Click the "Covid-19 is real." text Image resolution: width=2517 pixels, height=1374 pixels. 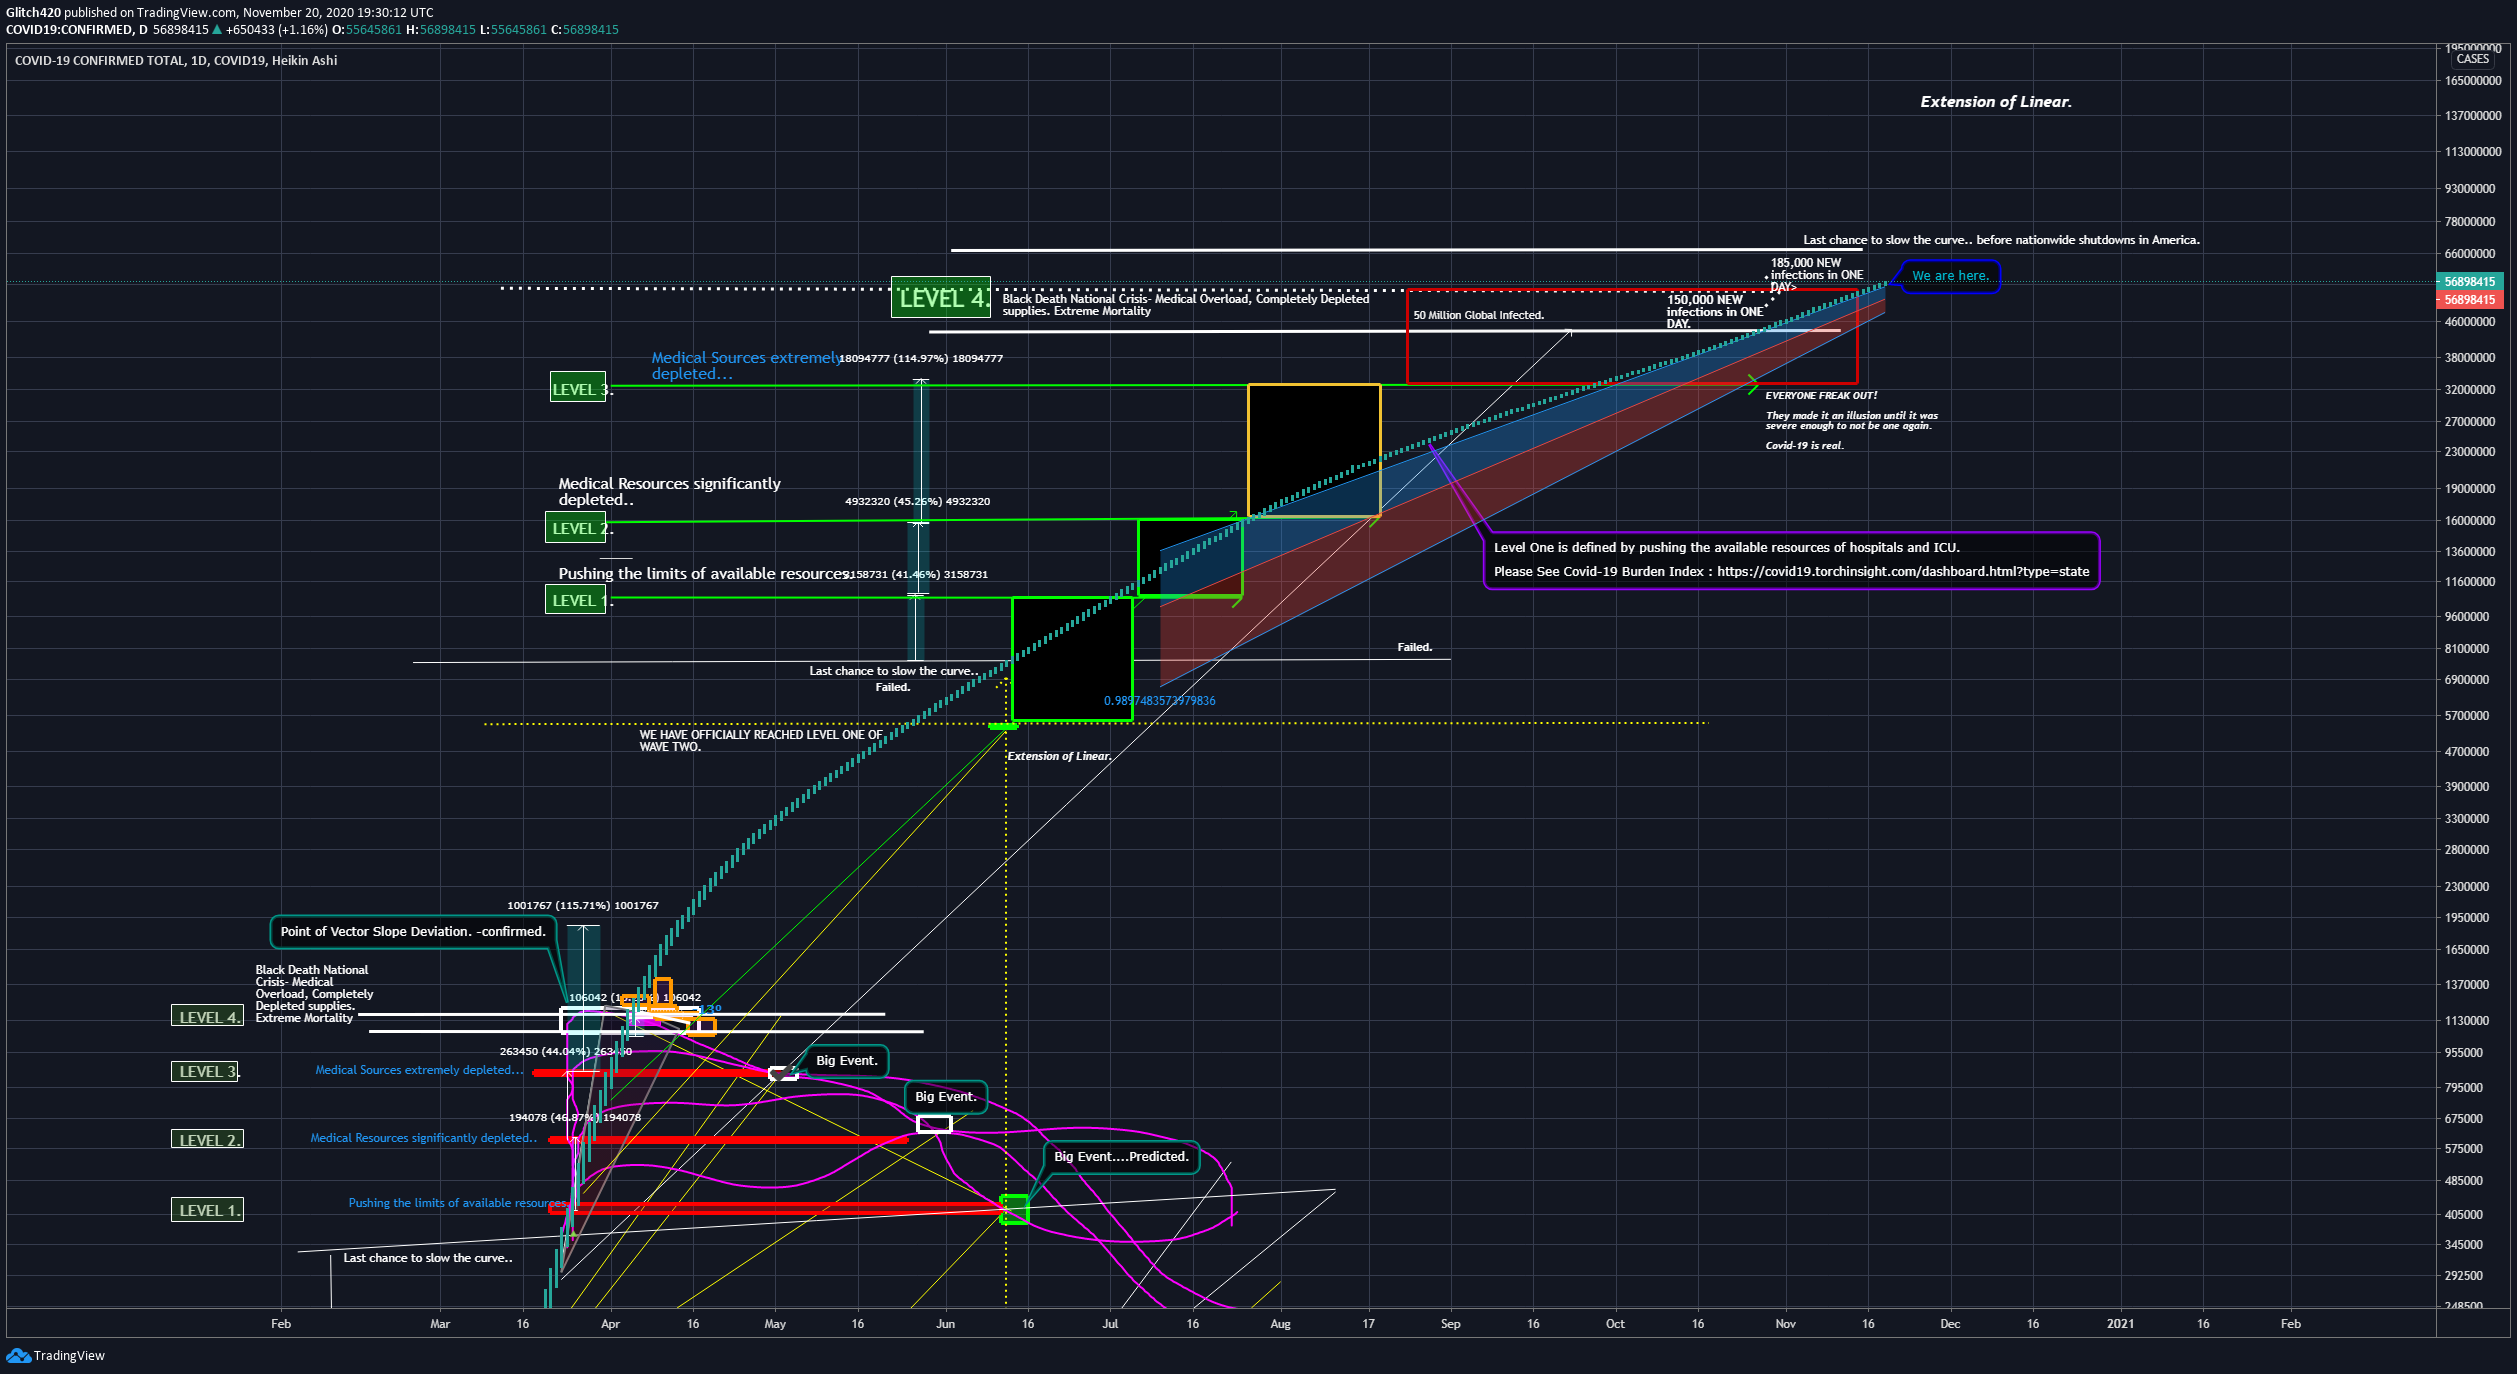(1804, 446)
